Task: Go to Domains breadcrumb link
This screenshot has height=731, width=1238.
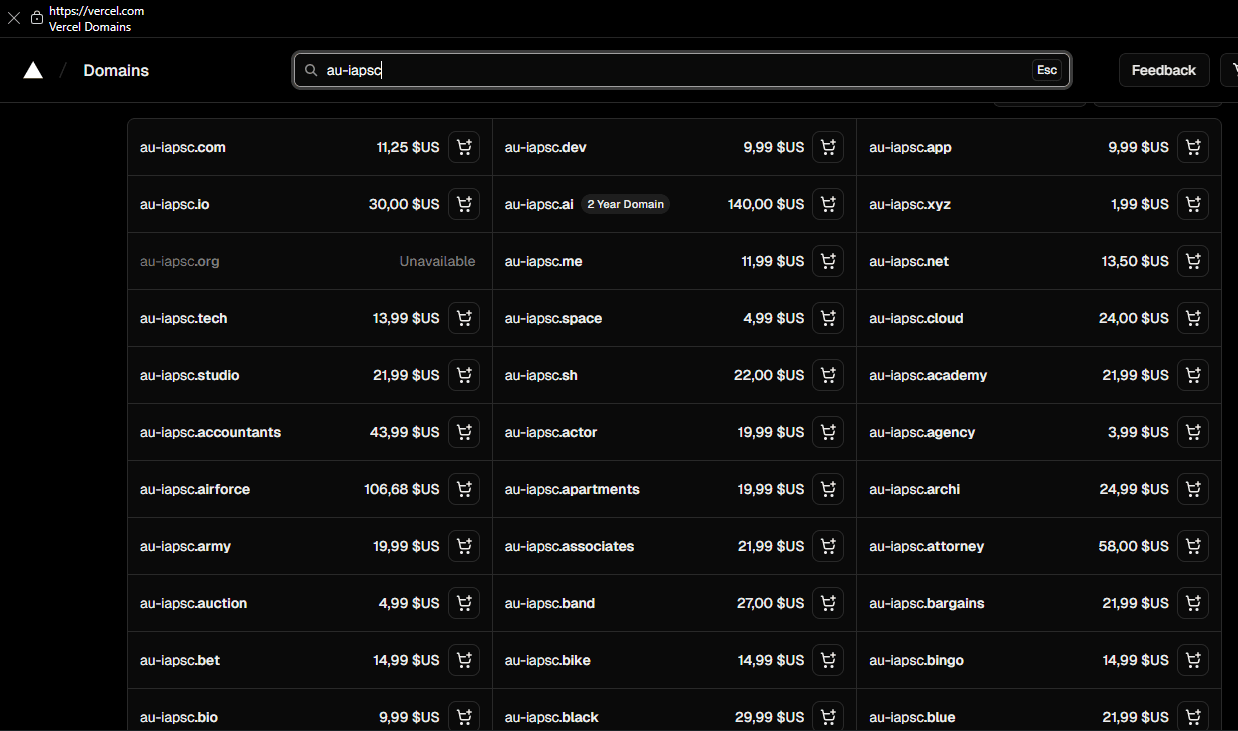Action: click(x=116, y=71)
